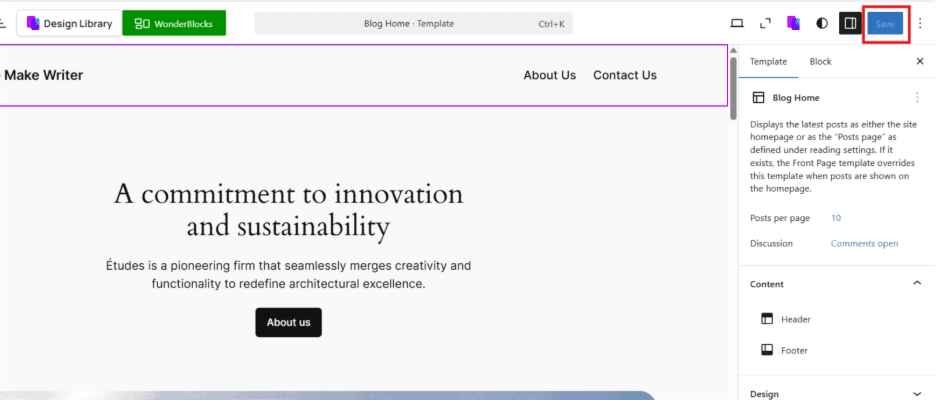
Task: Open the Styles half-circle icon
Action: pos(821,23)
